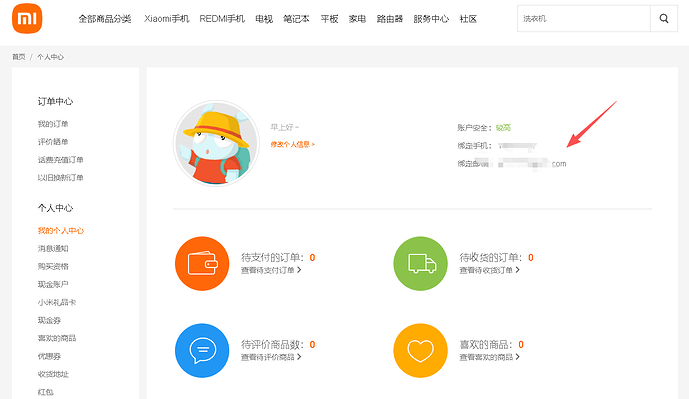
Task: Open 以旧换新订单 in sidebar
Action: 61,178
